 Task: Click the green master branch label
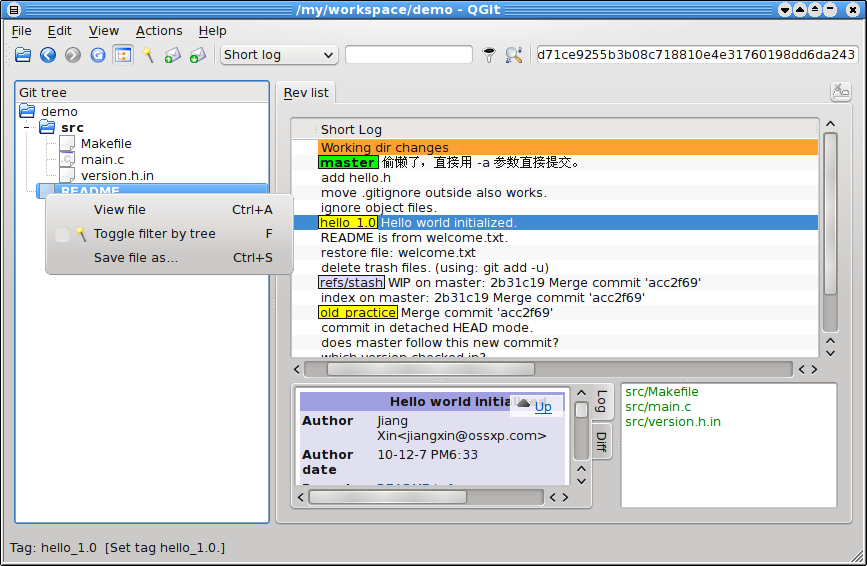348,163
